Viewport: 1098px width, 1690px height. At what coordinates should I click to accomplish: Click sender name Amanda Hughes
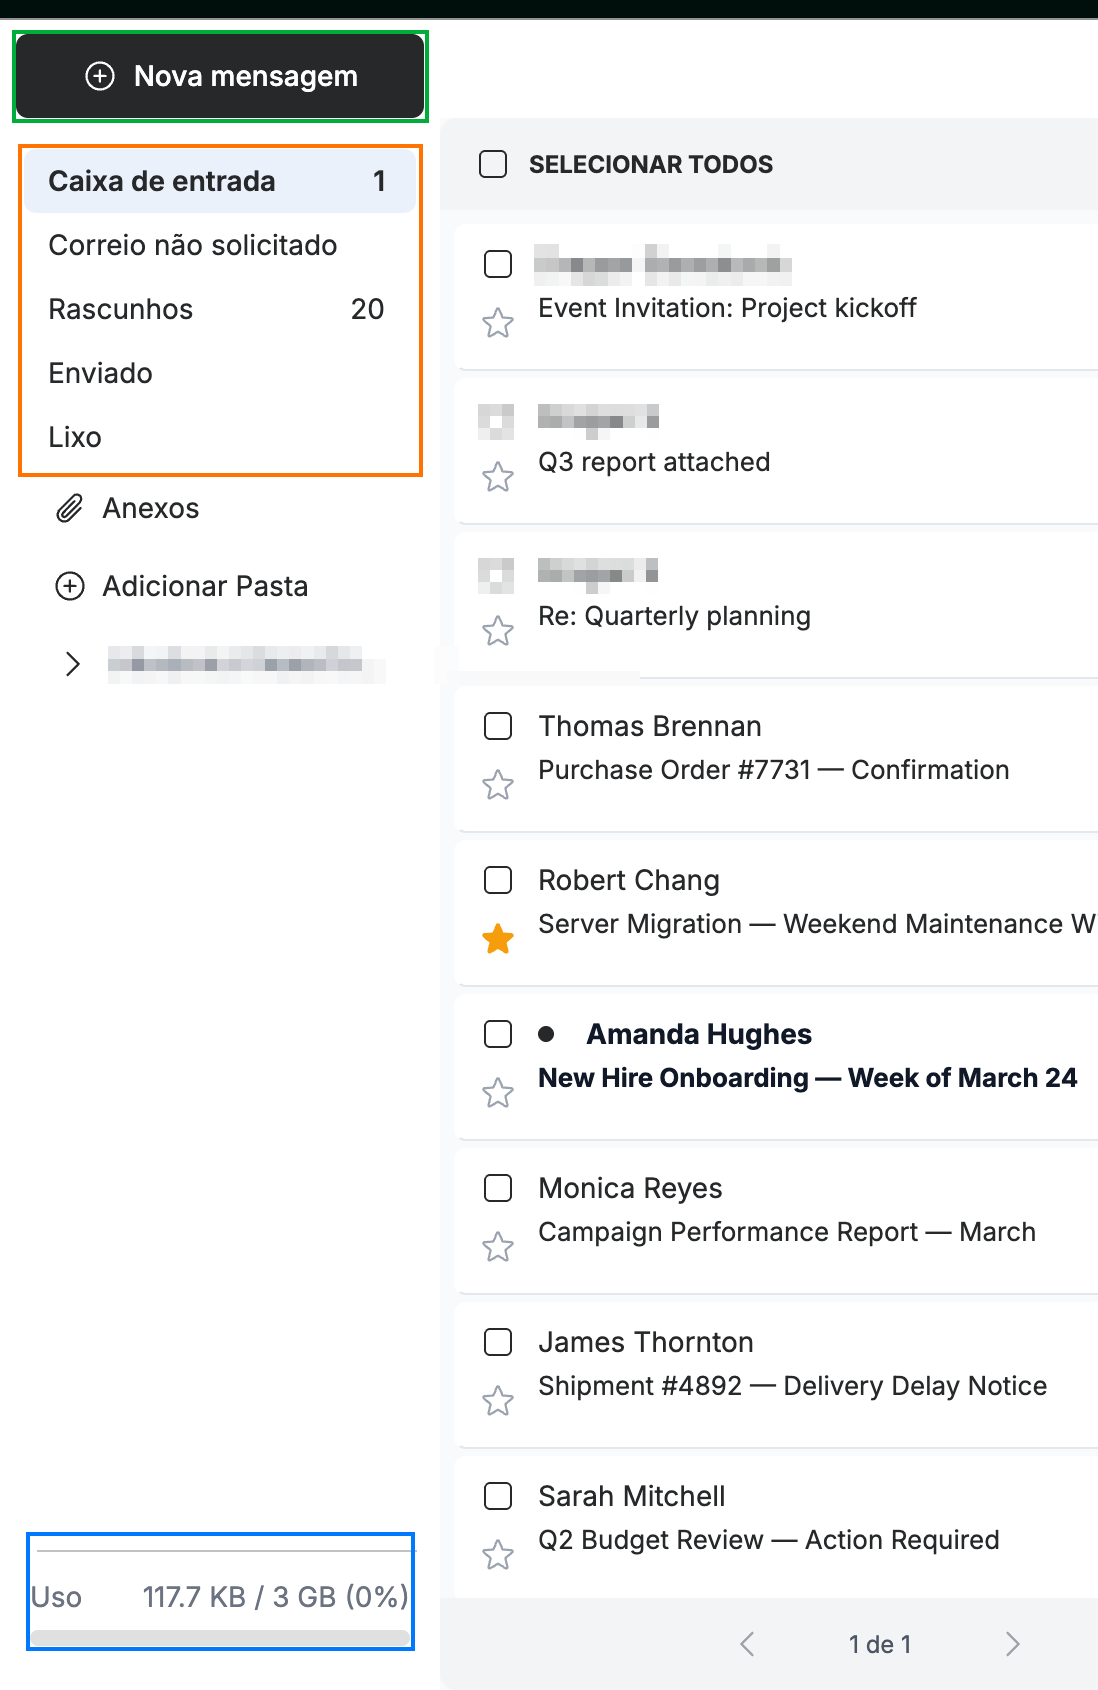tap(699, 1034)
